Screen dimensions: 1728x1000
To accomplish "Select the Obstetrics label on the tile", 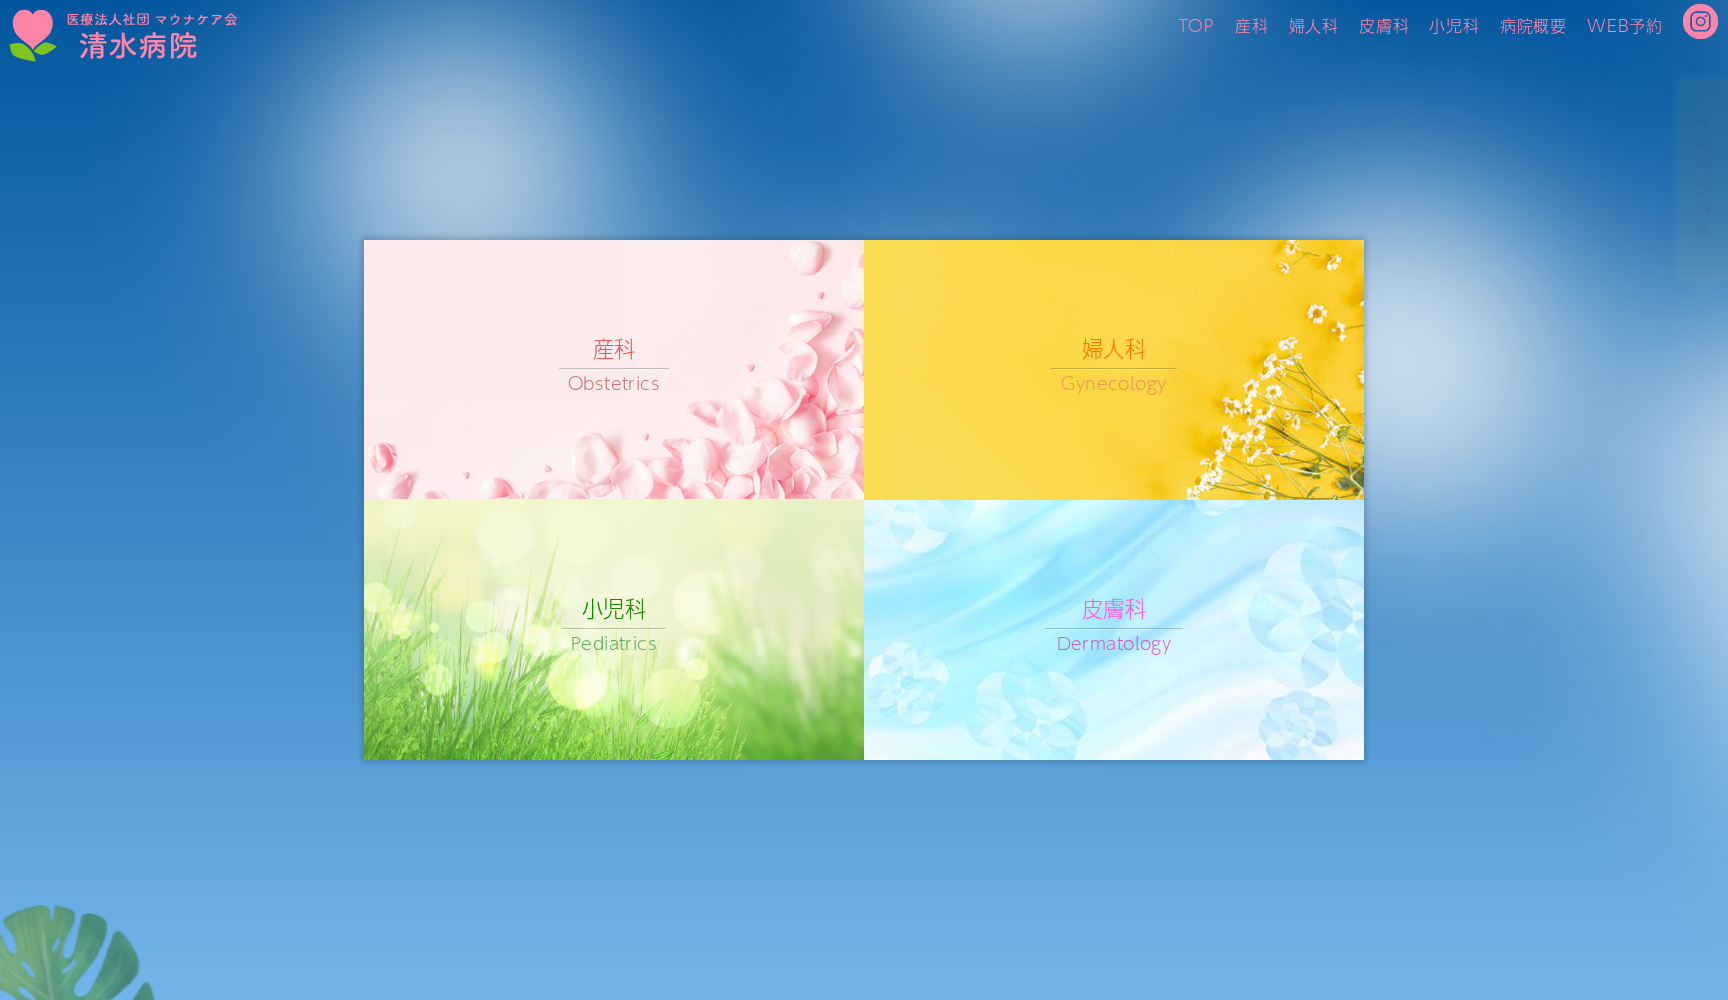I will pyautogui.click(x=614, y=384).
